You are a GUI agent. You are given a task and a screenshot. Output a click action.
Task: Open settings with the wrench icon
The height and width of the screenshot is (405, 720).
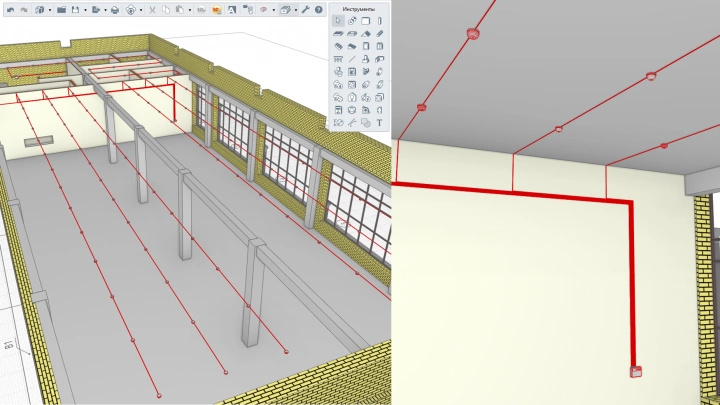(305, 9)
